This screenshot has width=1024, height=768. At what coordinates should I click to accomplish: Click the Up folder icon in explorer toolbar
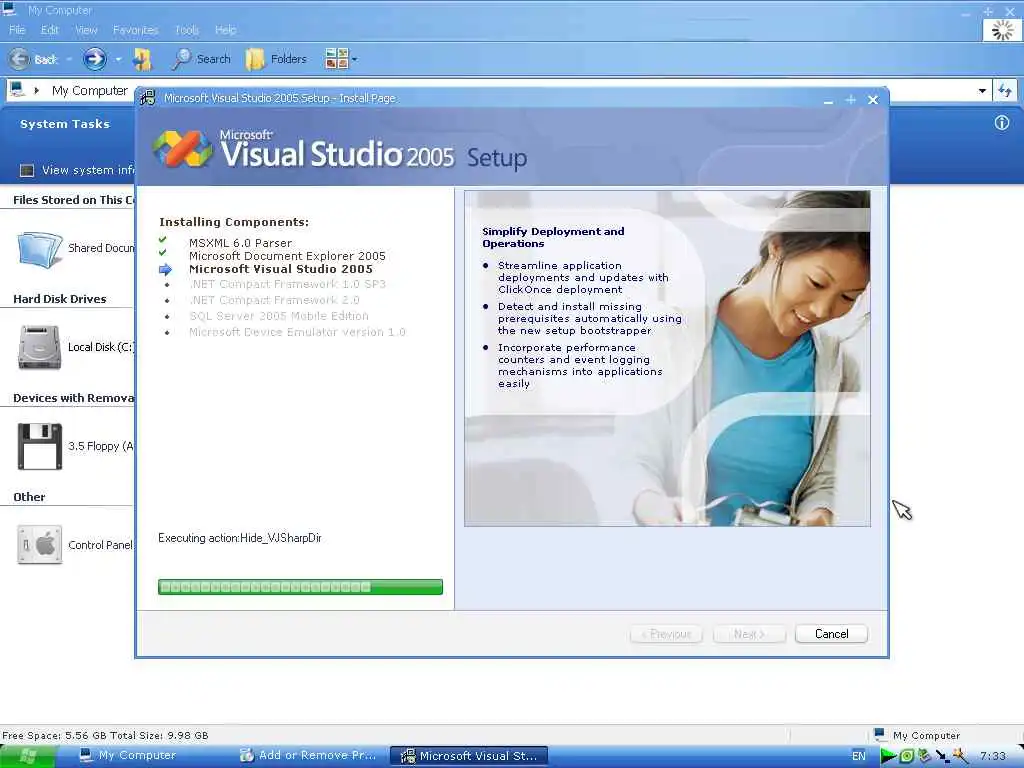(x=142, y=59)
